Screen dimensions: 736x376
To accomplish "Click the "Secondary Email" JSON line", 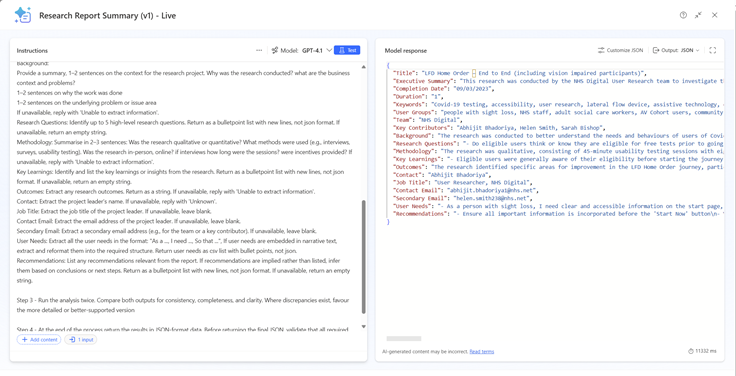I will click(x=462, y=198).
